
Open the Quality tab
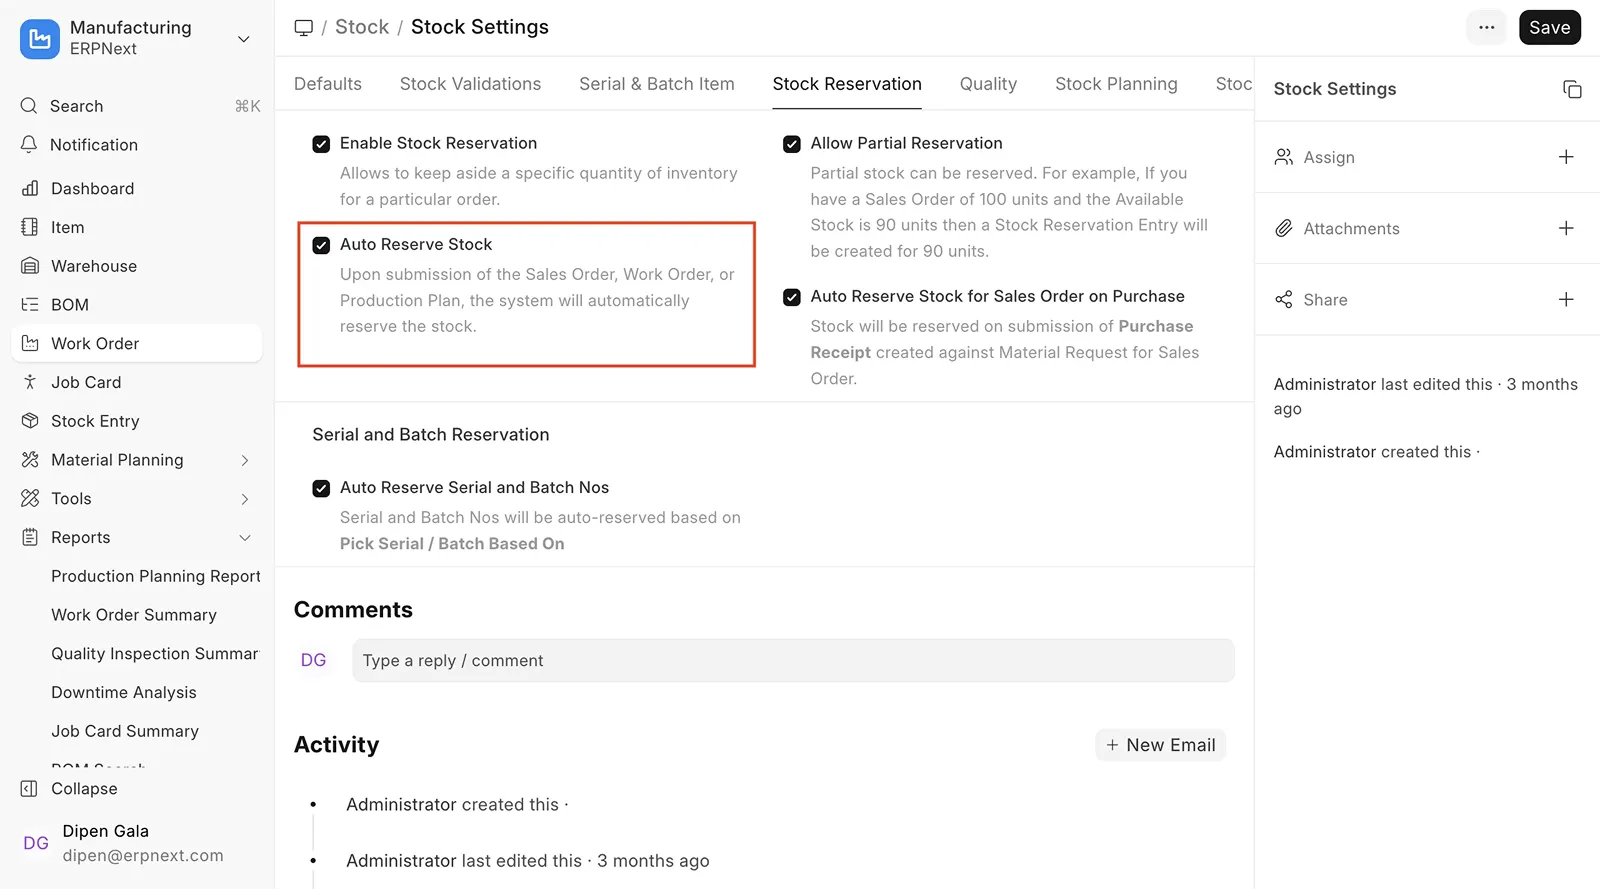(988, 84)
